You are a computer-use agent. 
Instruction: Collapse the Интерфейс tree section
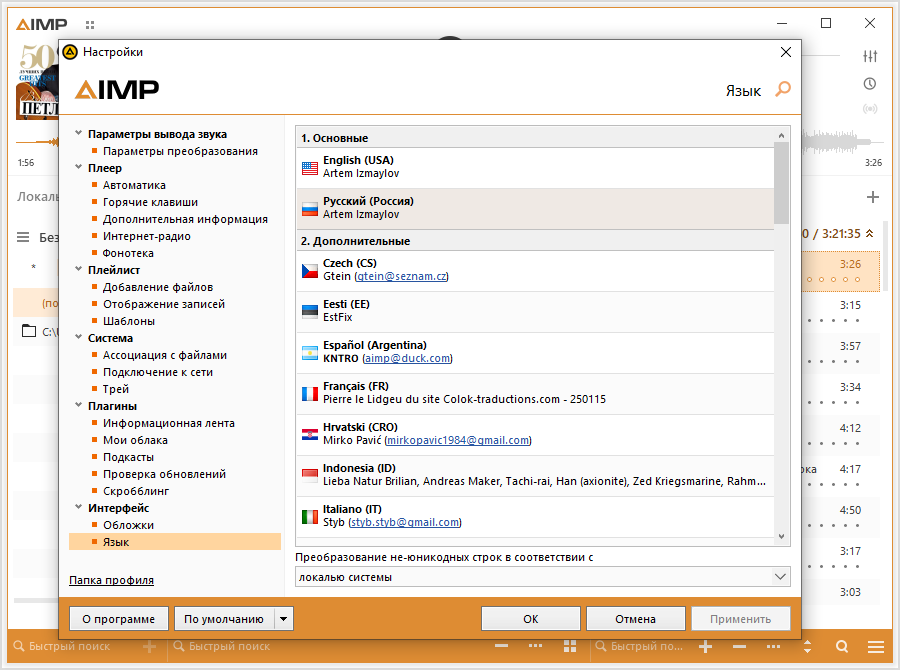click(x=79, y=507)
